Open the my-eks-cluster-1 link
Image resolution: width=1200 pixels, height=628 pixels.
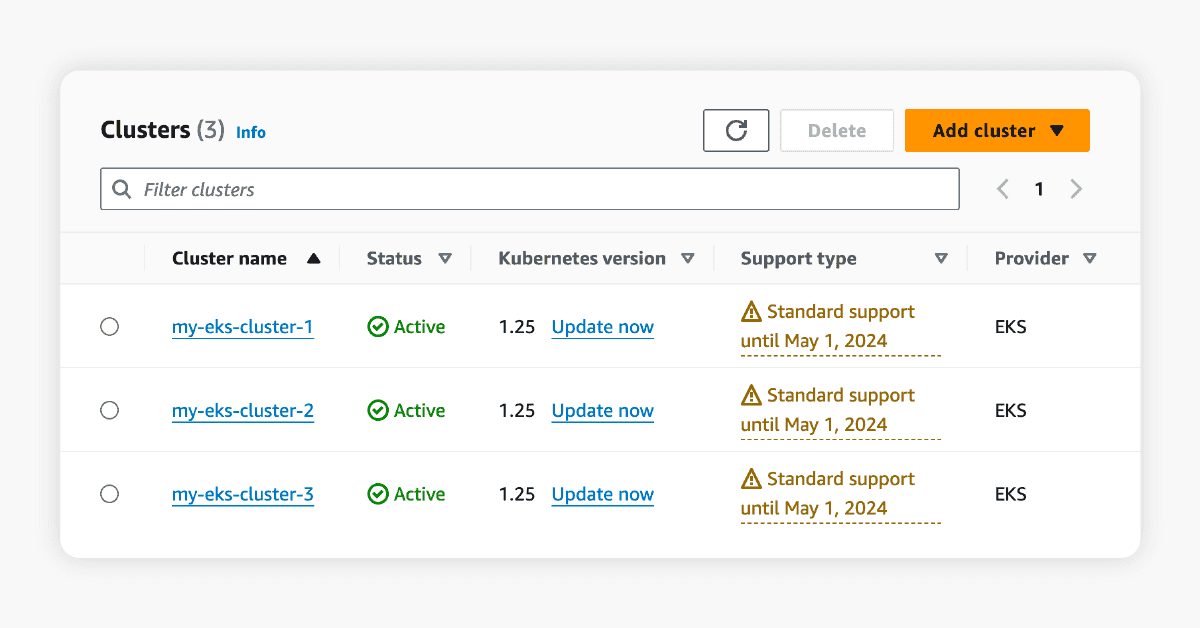click(243, 327)
